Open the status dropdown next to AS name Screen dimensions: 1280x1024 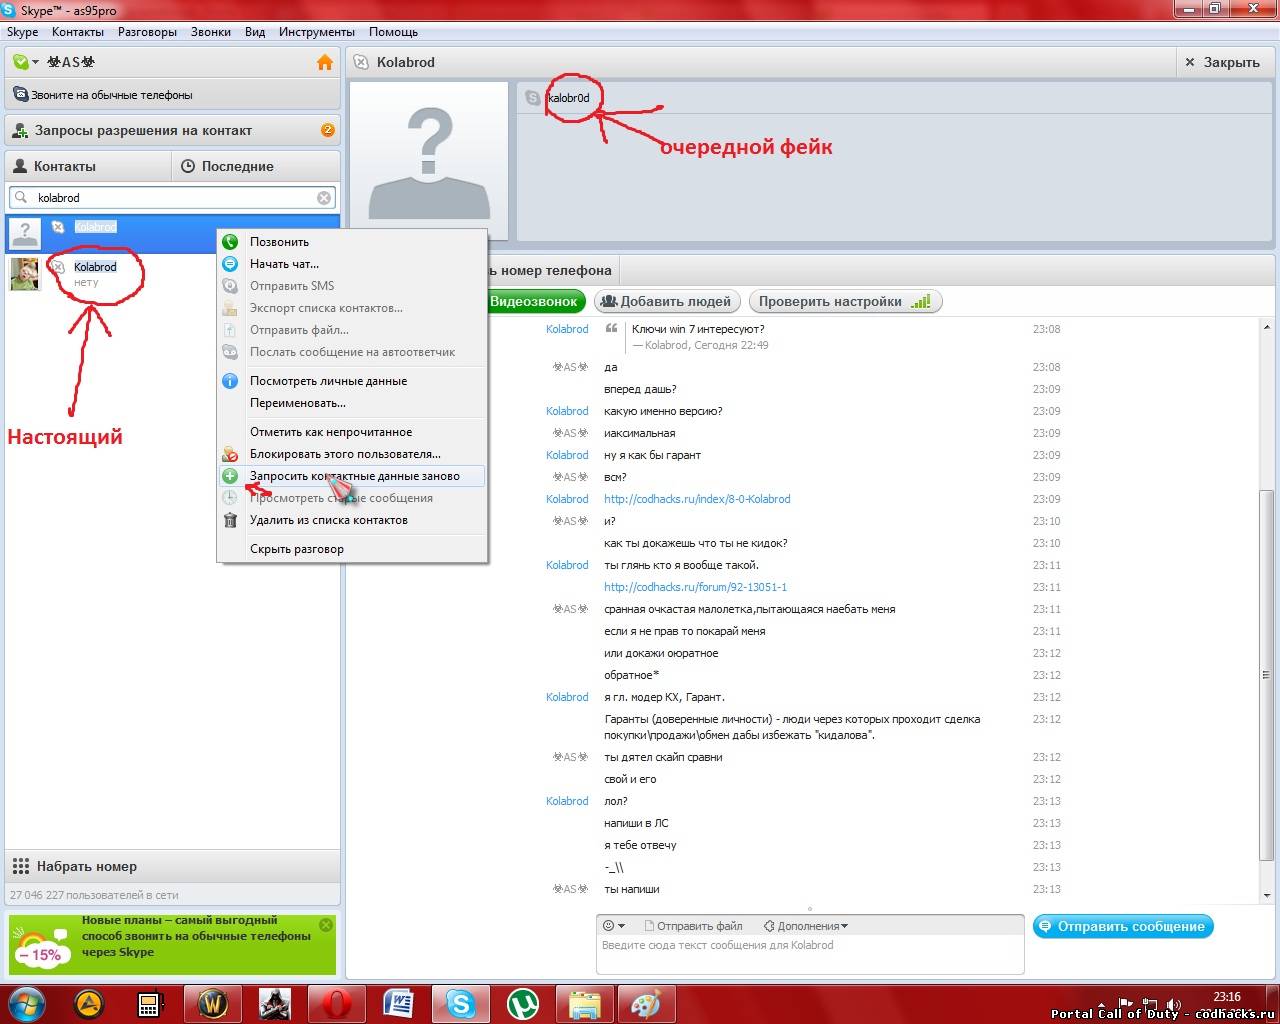pos(25,62)
